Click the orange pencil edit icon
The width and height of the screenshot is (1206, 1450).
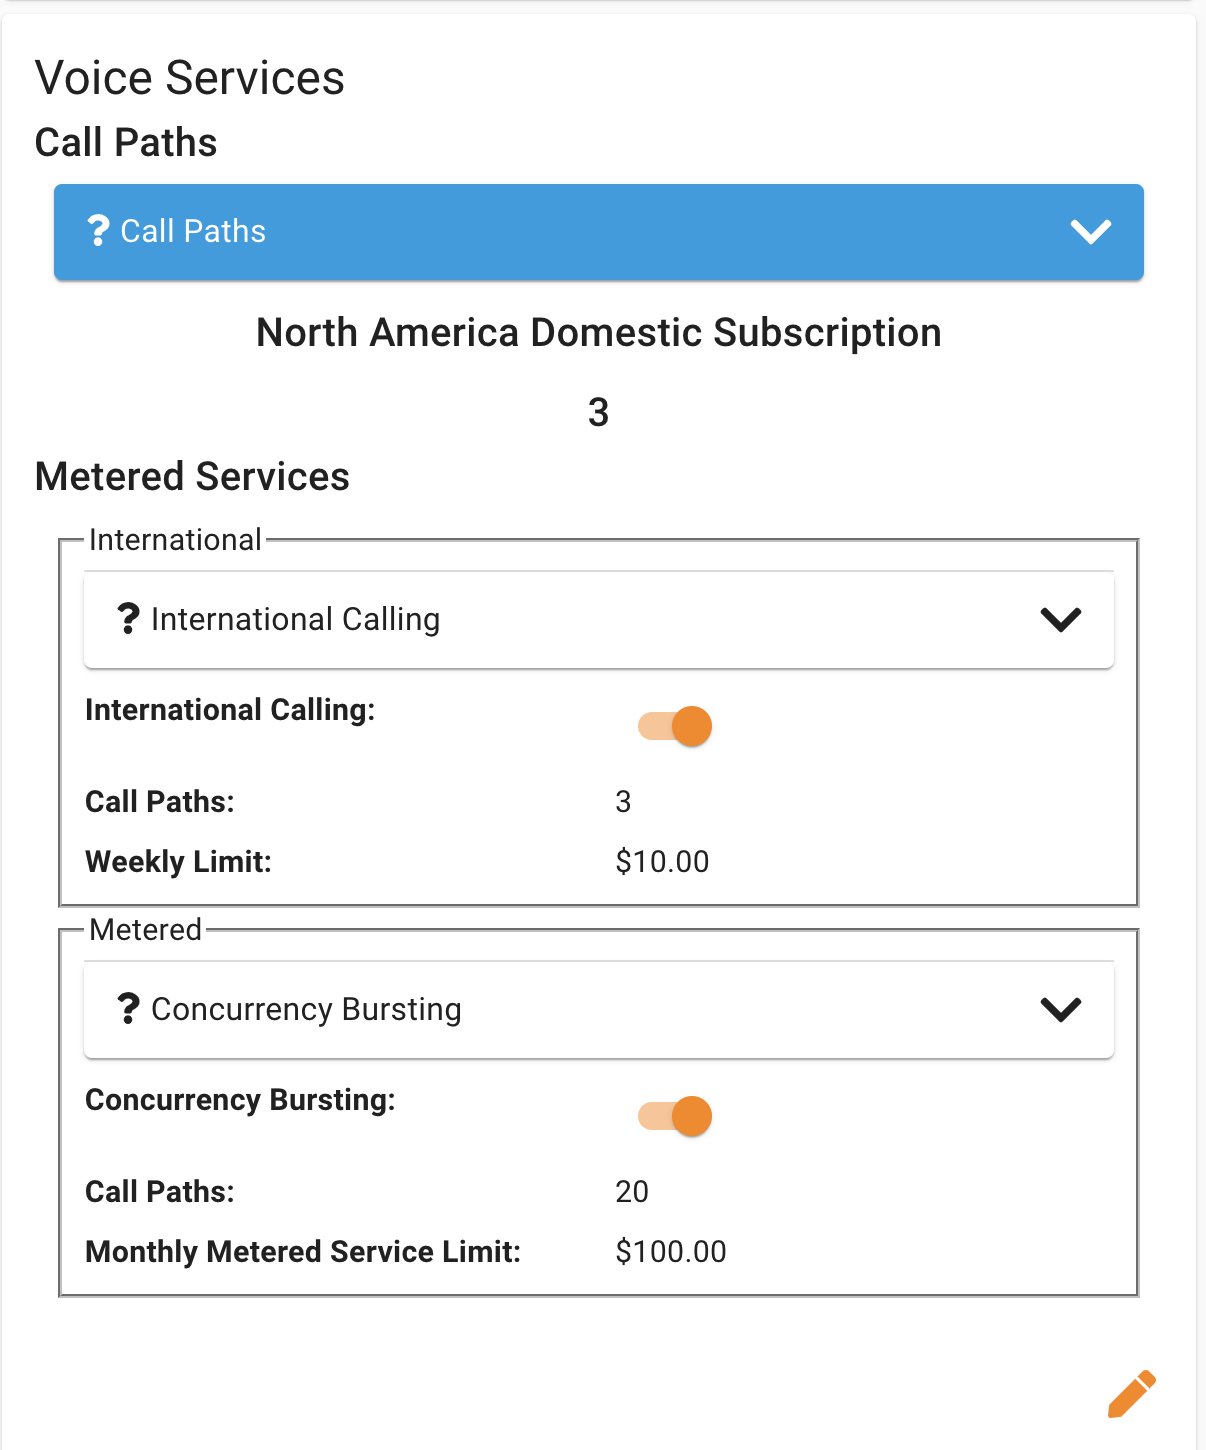(1131, 1394)
